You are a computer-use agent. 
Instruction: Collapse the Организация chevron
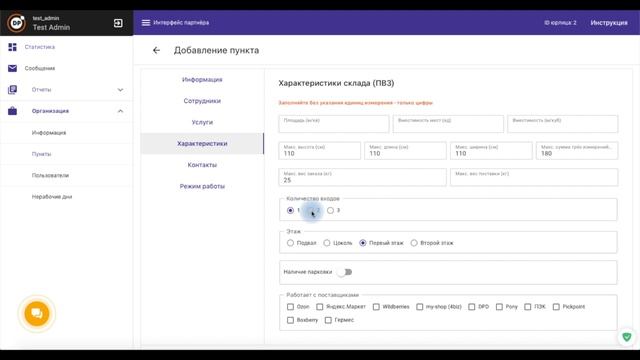pyautogui.click(x=120, y=111)
